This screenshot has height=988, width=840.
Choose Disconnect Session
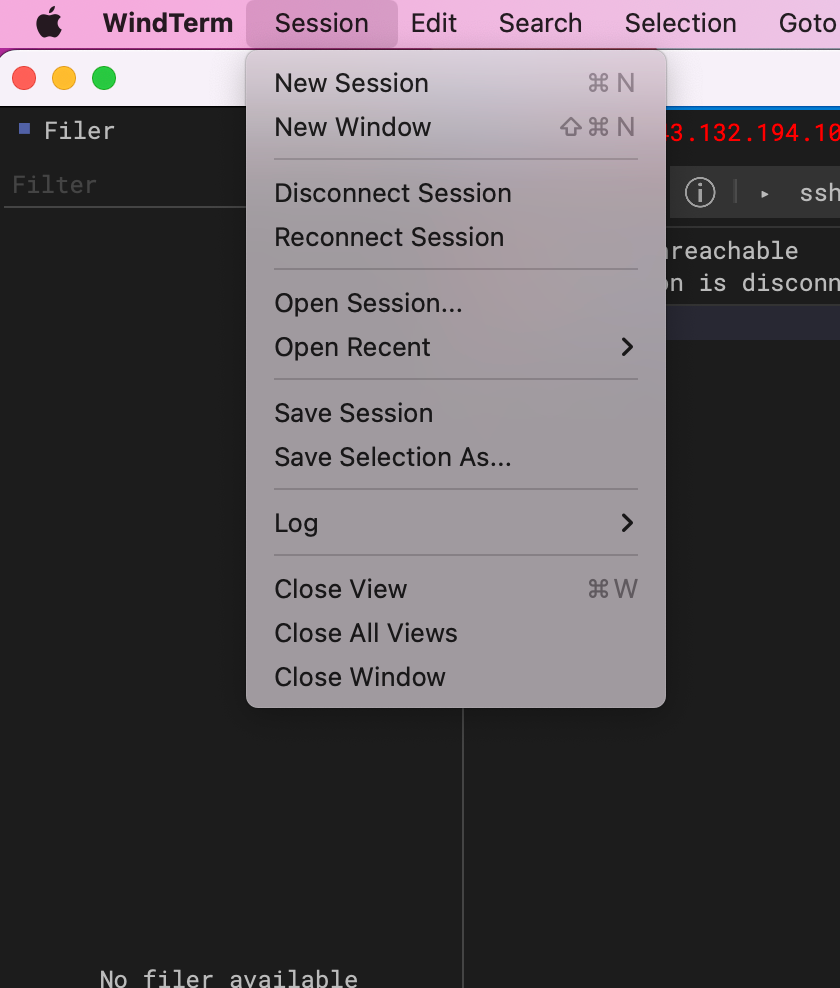392,193
